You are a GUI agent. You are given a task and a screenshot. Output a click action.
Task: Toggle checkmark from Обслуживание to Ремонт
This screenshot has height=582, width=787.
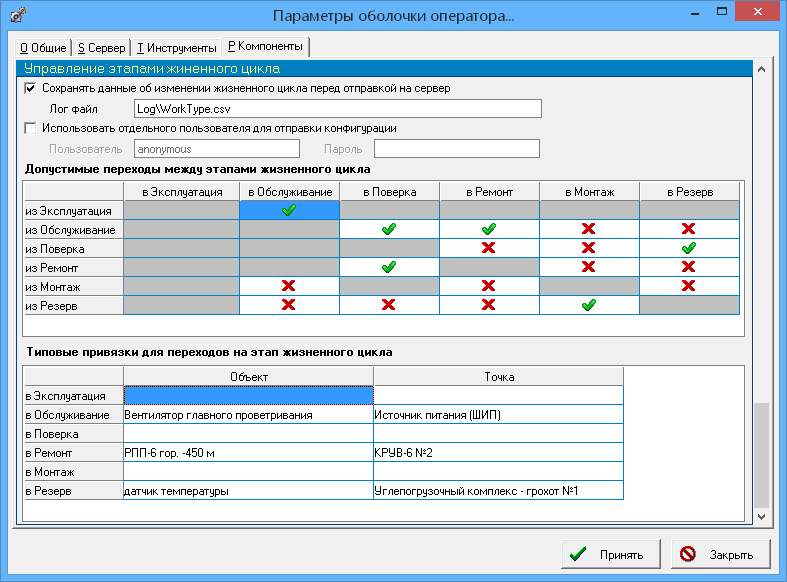(489, 229)
